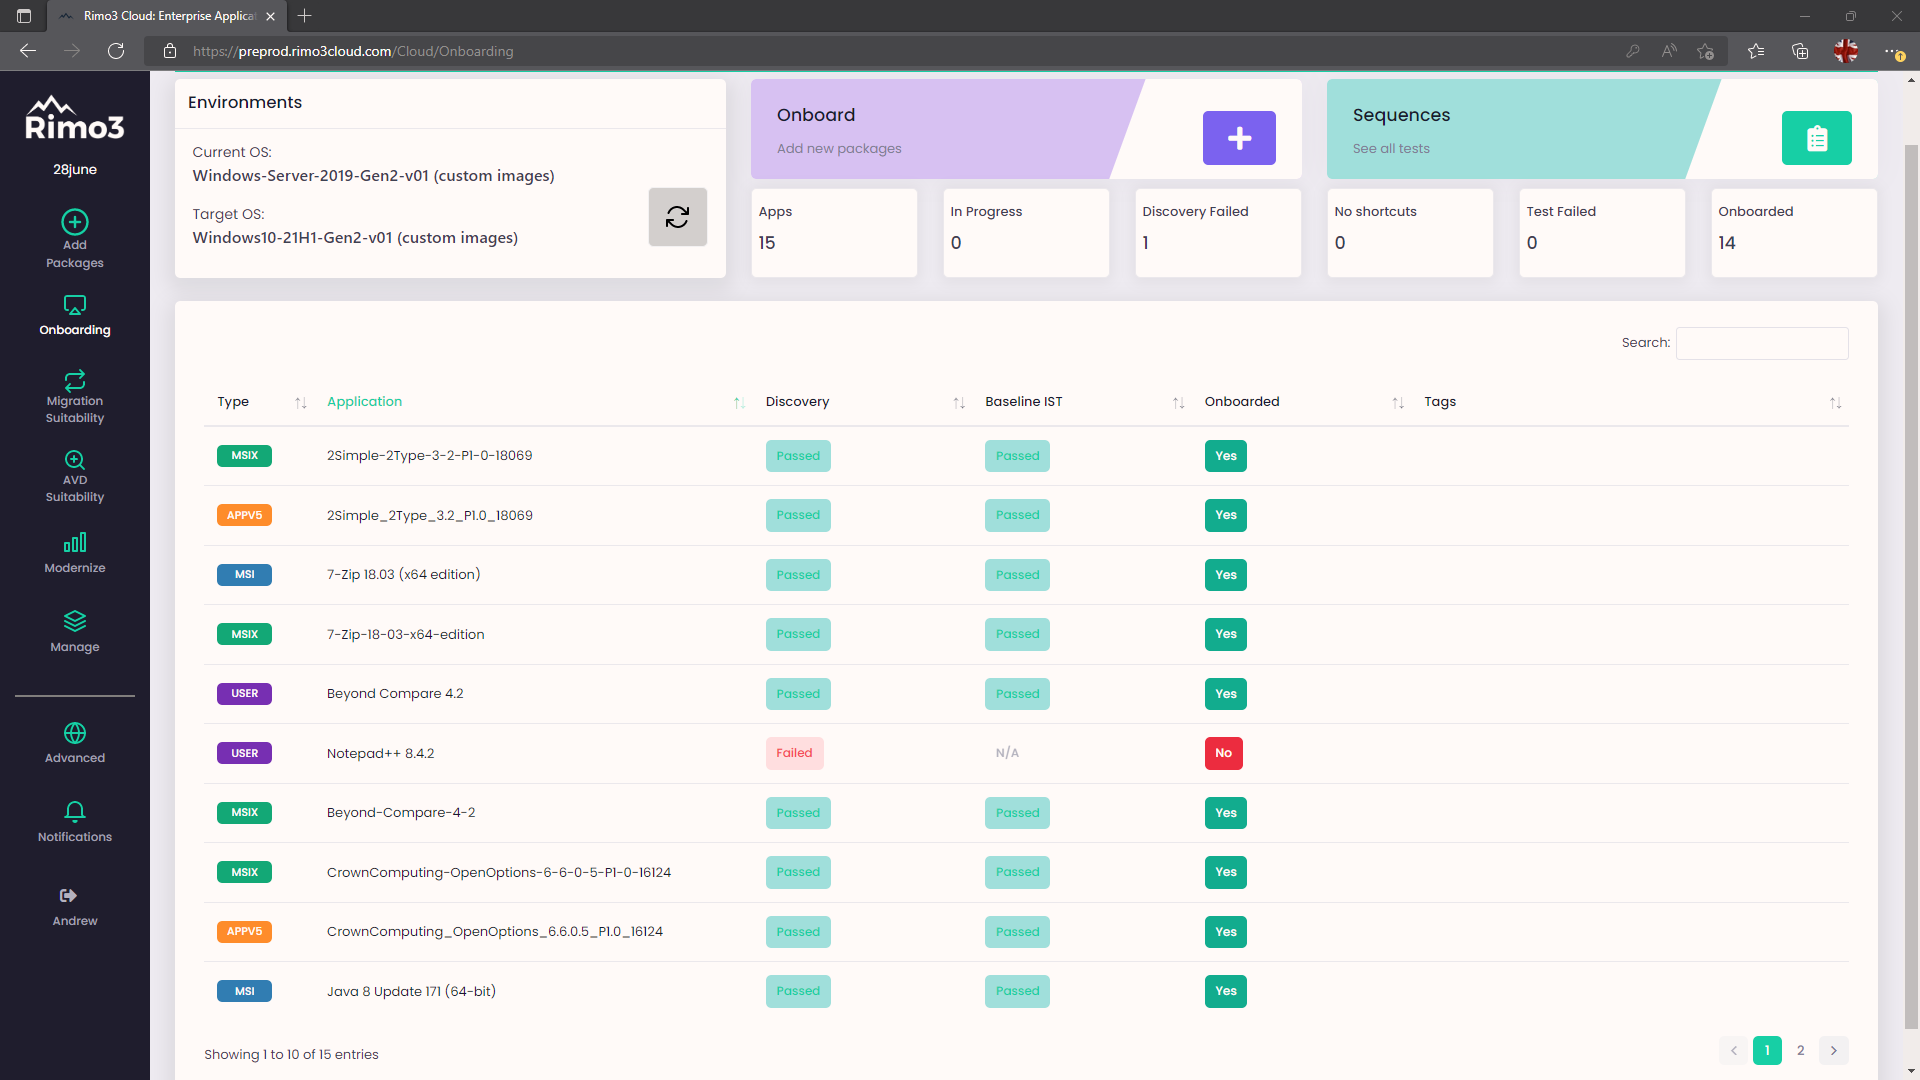Sort by Onboarded column header
Image resolution: width=1920 pixels, height=1080 pixels.
point(1241,402)
